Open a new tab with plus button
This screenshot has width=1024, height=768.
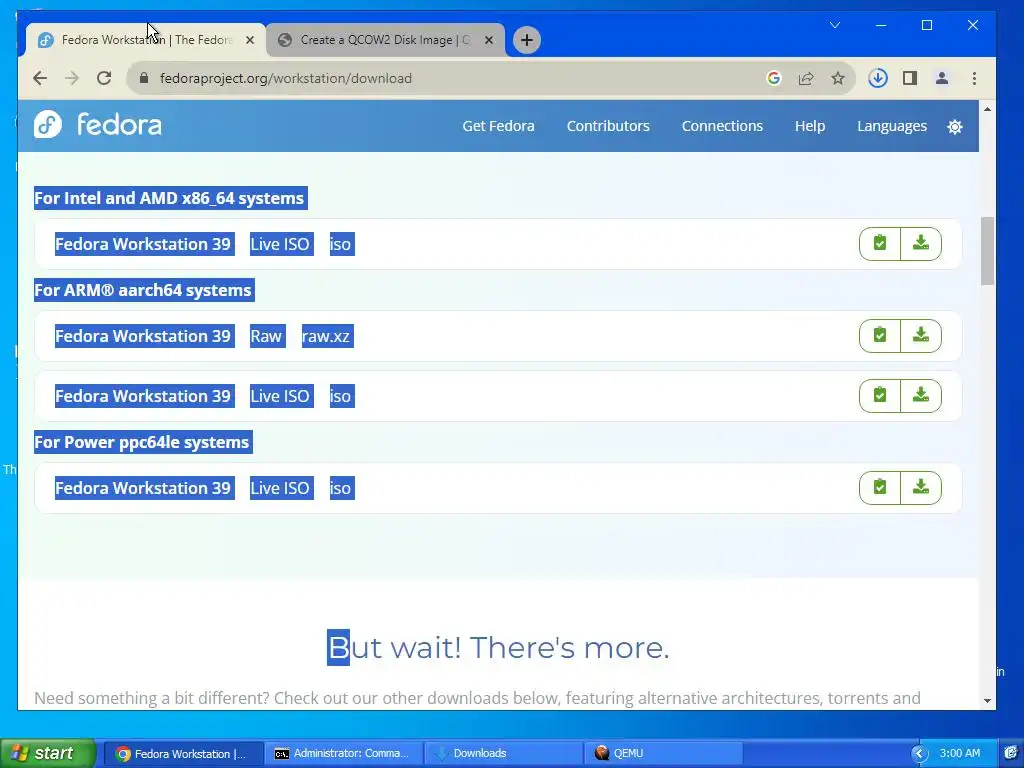point(526,40)
